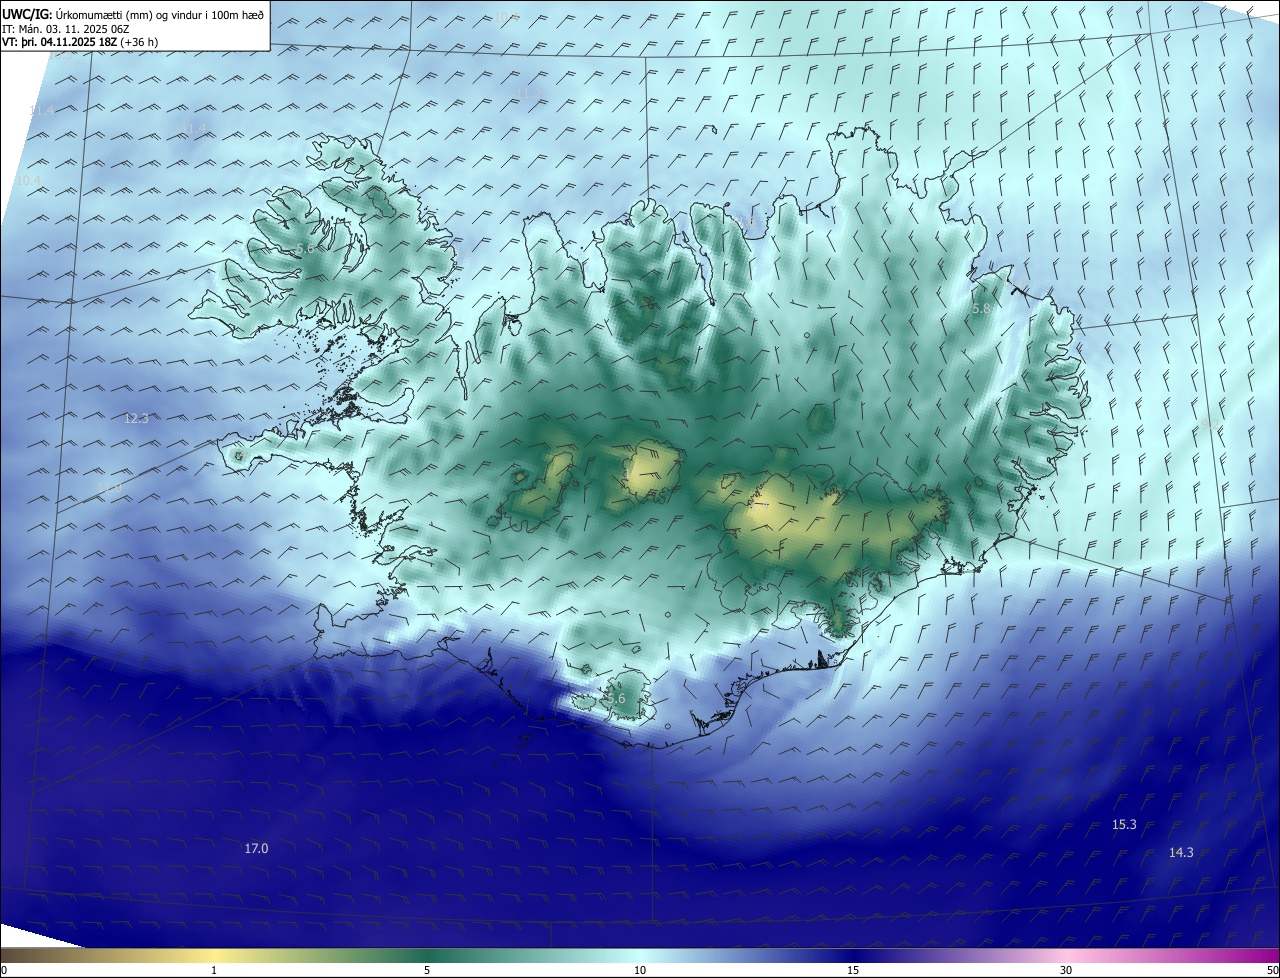Viewport: 1280px width, 978px height.
Task: Click the 14.3 value on the map
Action: [x=1181, y=853]
